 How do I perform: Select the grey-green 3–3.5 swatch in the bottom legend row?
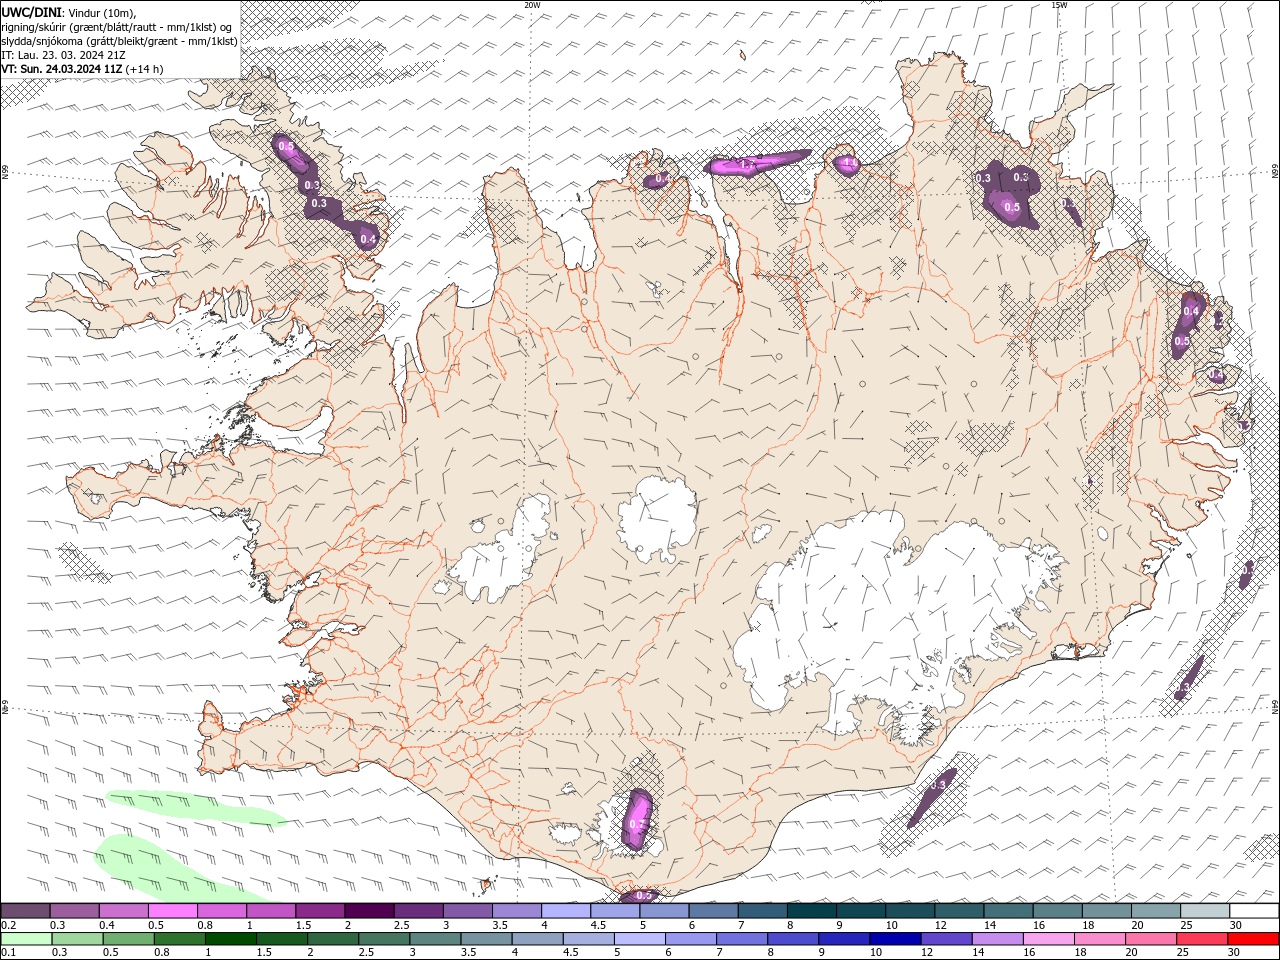click(435, 939)
